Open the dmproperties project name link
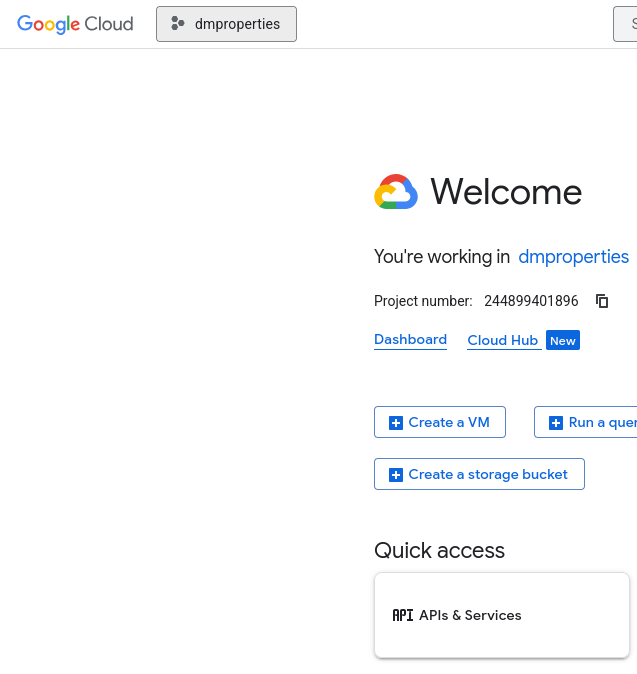The image size is (637, 674). coord(573,257)
